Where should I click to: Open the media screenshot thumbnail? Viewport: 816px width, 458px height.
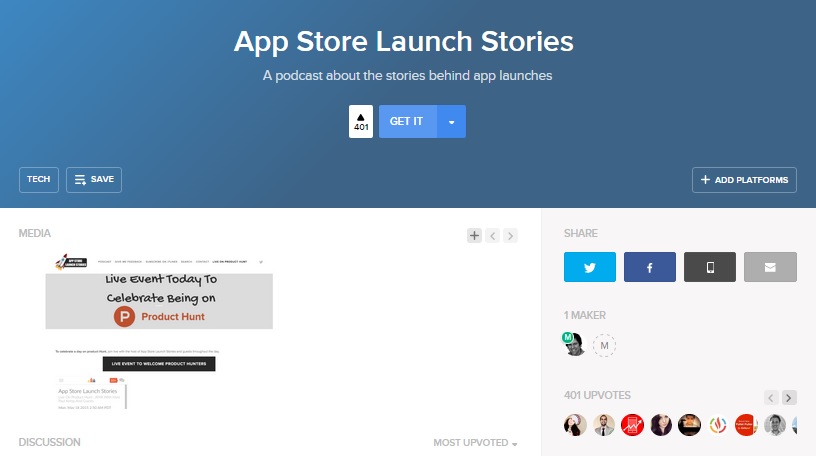coord(159,331)
